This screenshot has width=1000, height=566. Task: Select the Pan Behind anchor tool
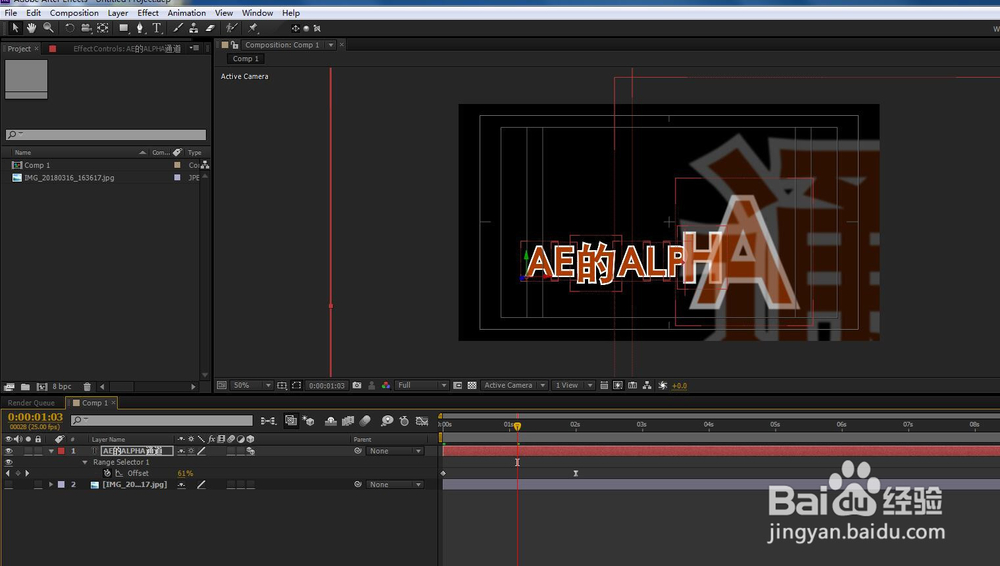[103, 28]
